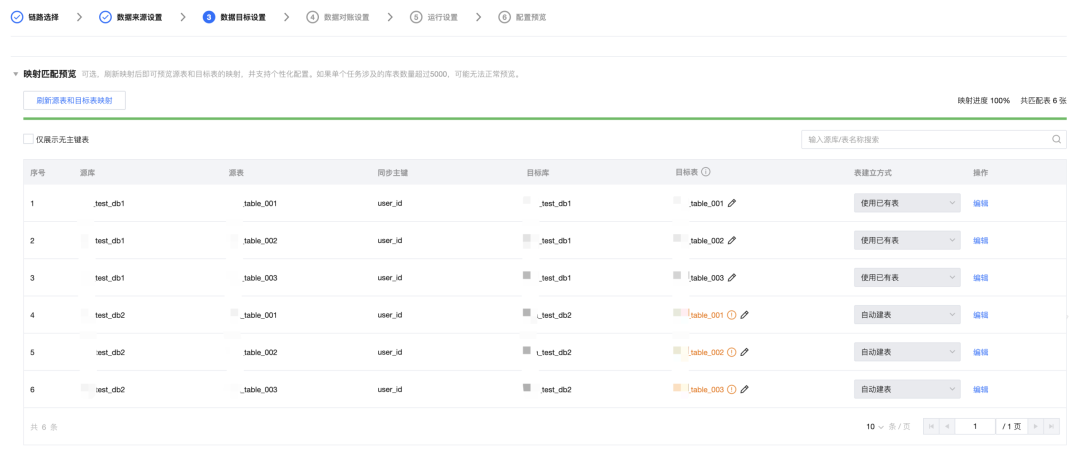Click orange warning icon in row 4
This screenshot has height=450, width=1080.
(x=731, y=315)
